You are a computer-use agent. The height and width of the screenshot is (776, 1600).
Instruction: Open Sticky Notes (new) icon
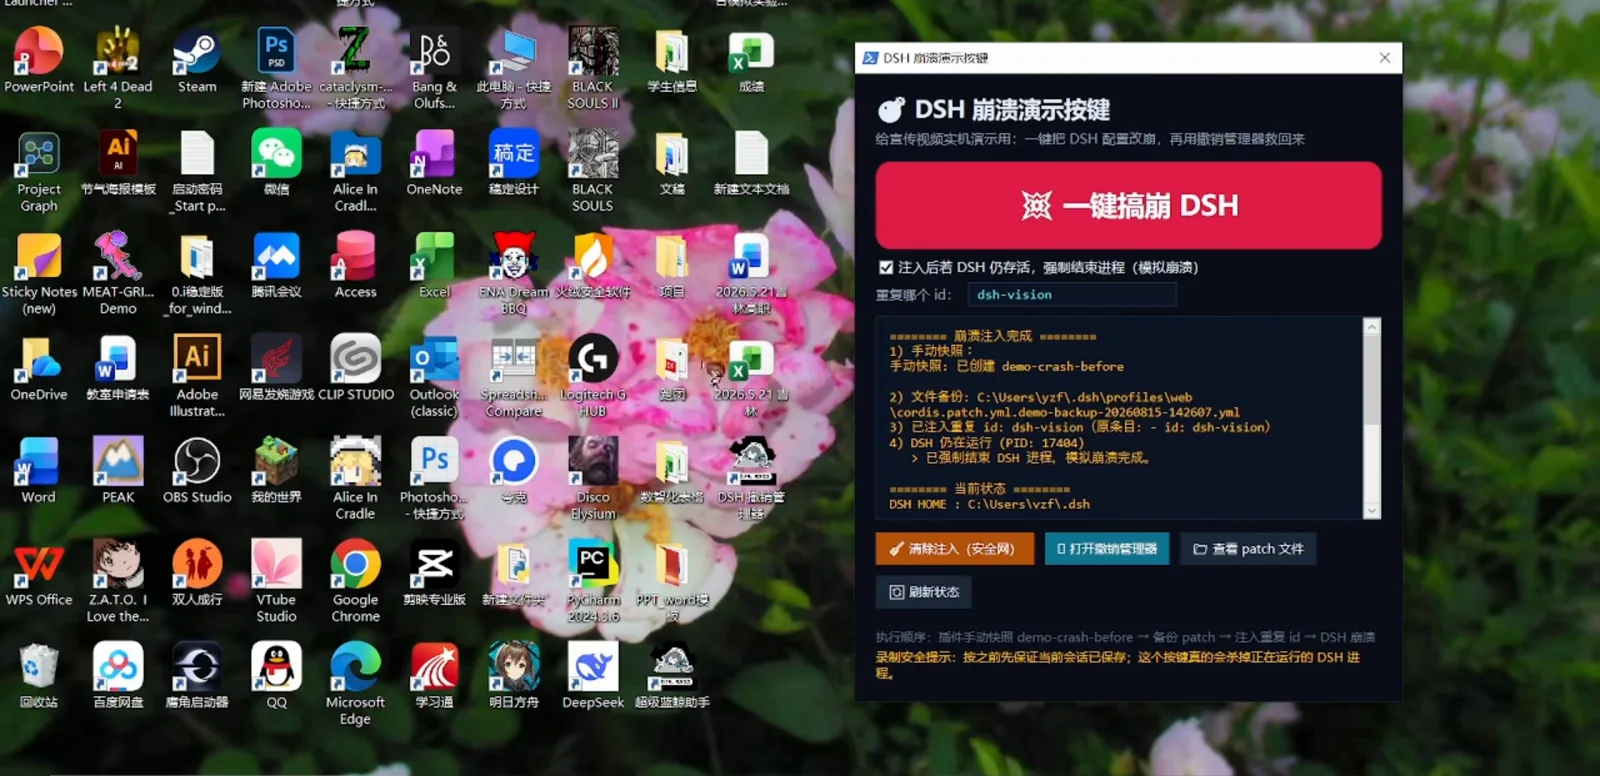[39, 273]
